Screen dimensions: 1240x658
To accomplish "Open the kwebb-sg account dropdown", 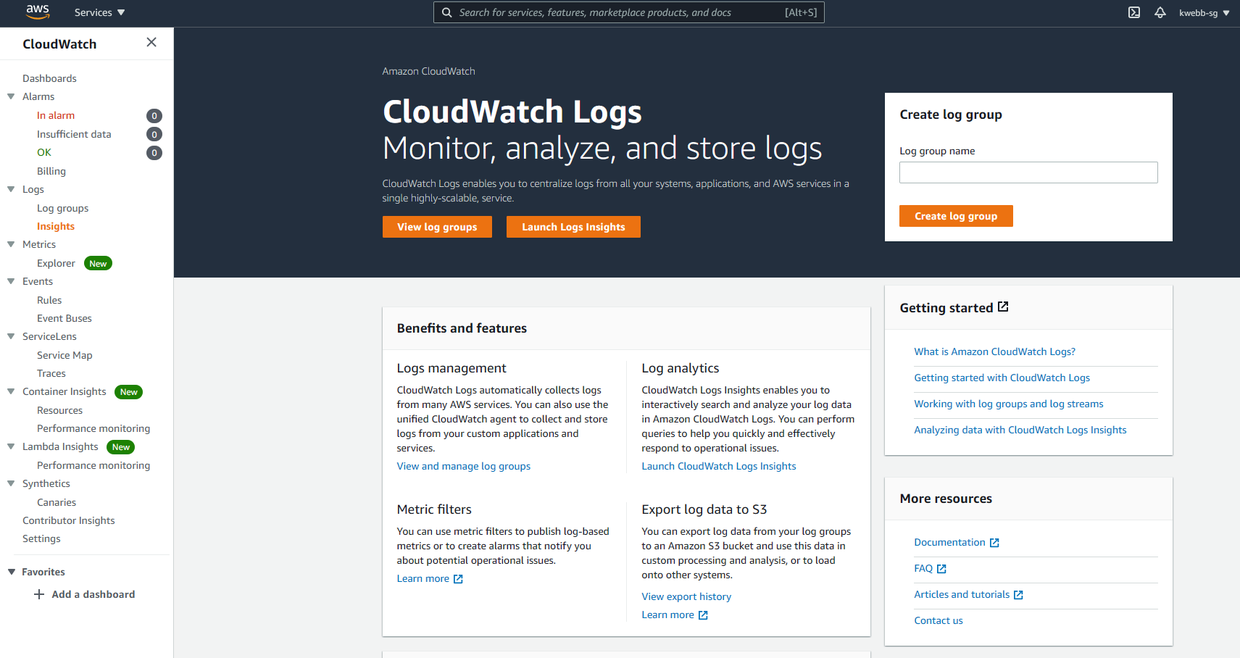I will click(x=1204, y=13).
